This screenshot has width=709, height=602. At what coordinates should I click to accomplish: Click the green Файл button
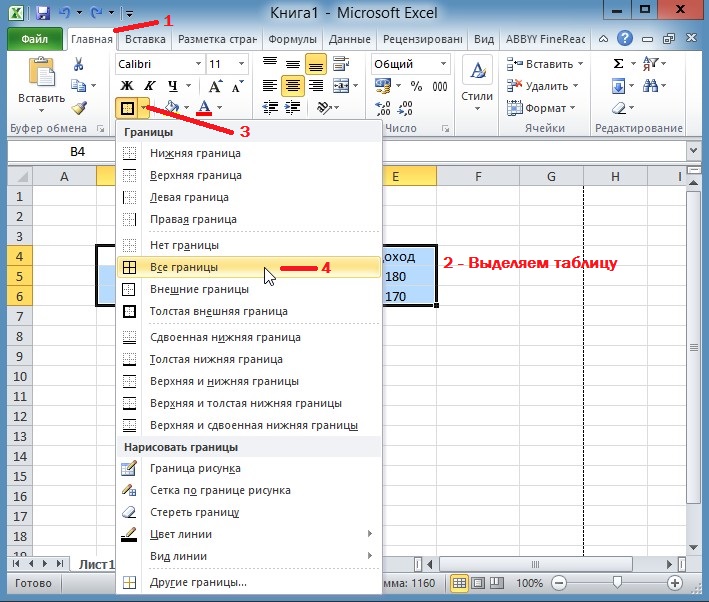click(x=34, y=39)
